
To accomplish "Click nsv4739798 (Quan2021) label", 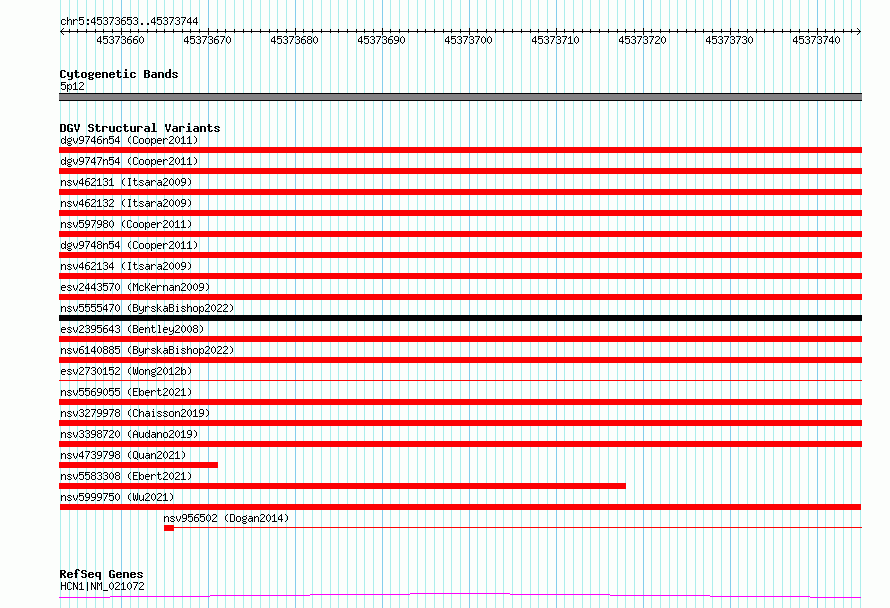I will point(123,455).
